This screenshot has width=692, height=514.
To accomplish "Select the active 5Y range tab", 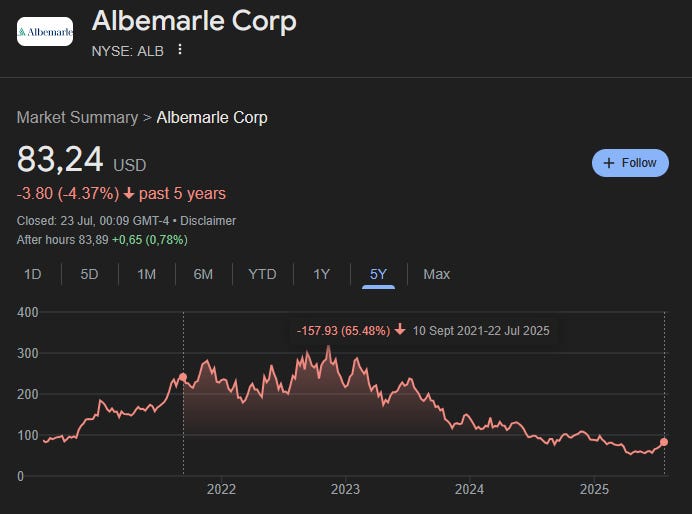I will tap(378, 274).
